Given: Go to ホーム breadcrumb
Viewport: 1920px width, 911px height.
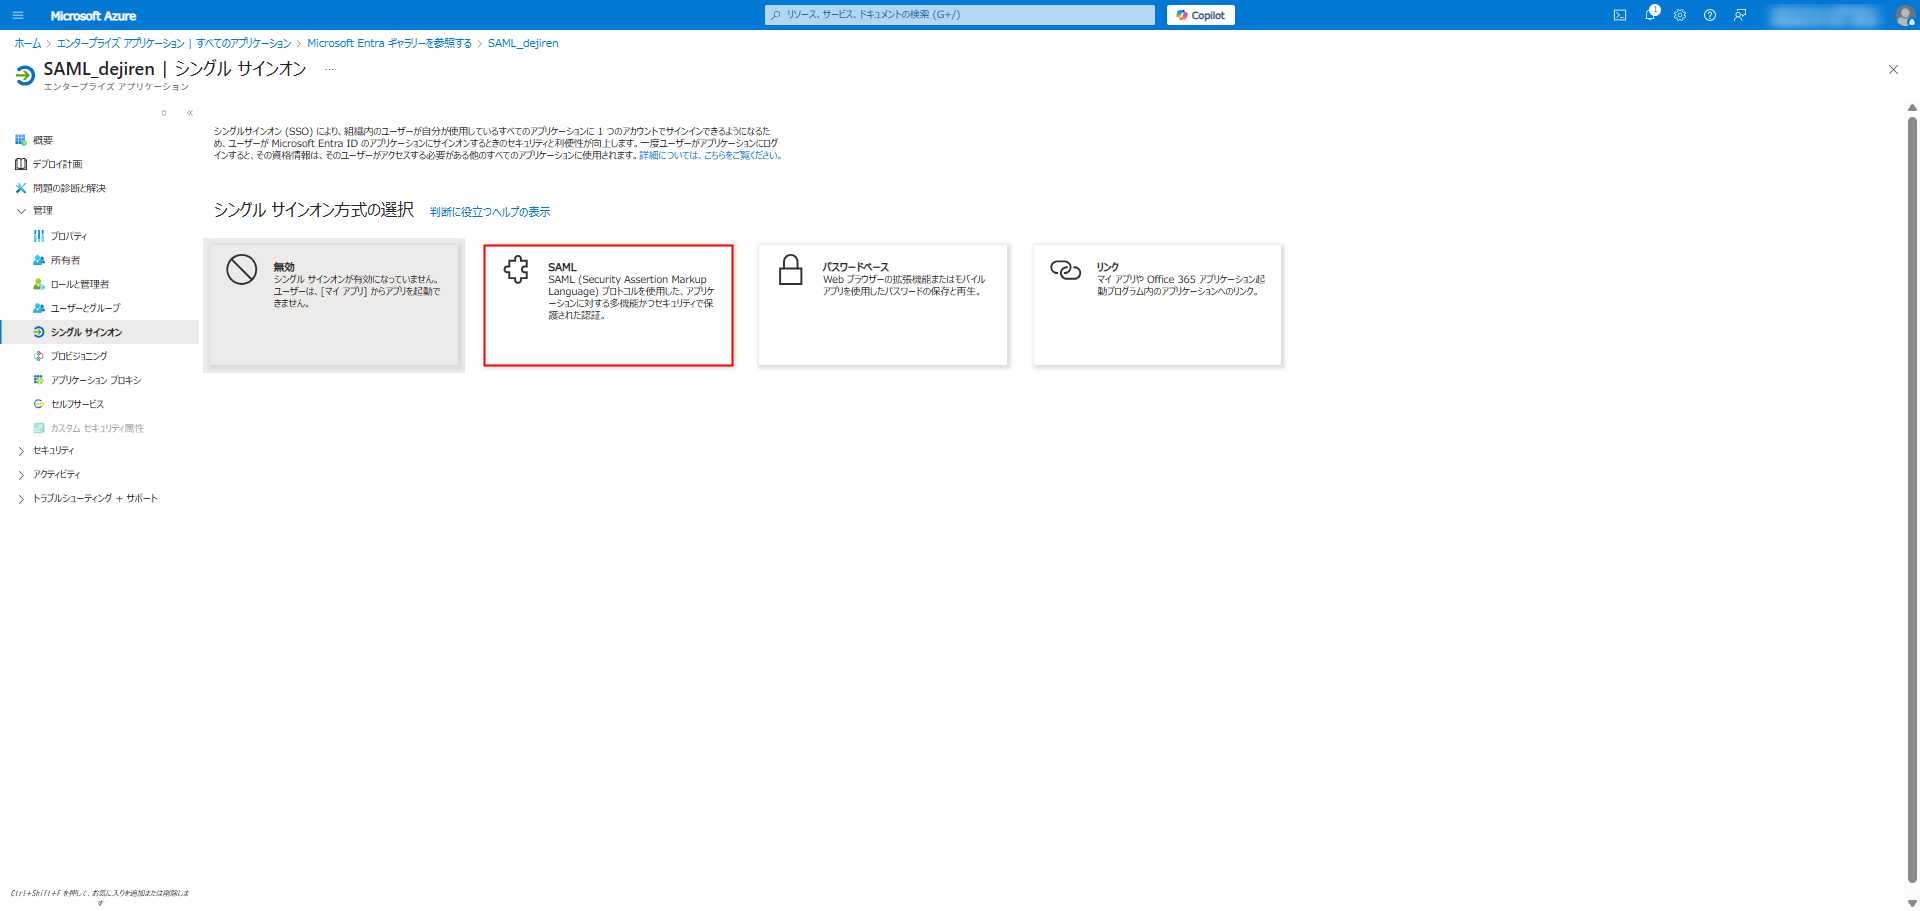Looking at the screenshot, I should [x=28, y=43].
